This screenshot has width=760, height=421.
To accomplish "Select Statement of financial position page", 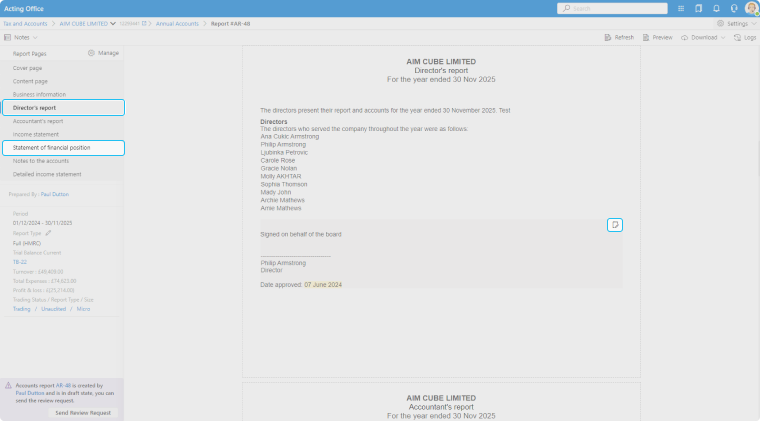I will 65,148.
